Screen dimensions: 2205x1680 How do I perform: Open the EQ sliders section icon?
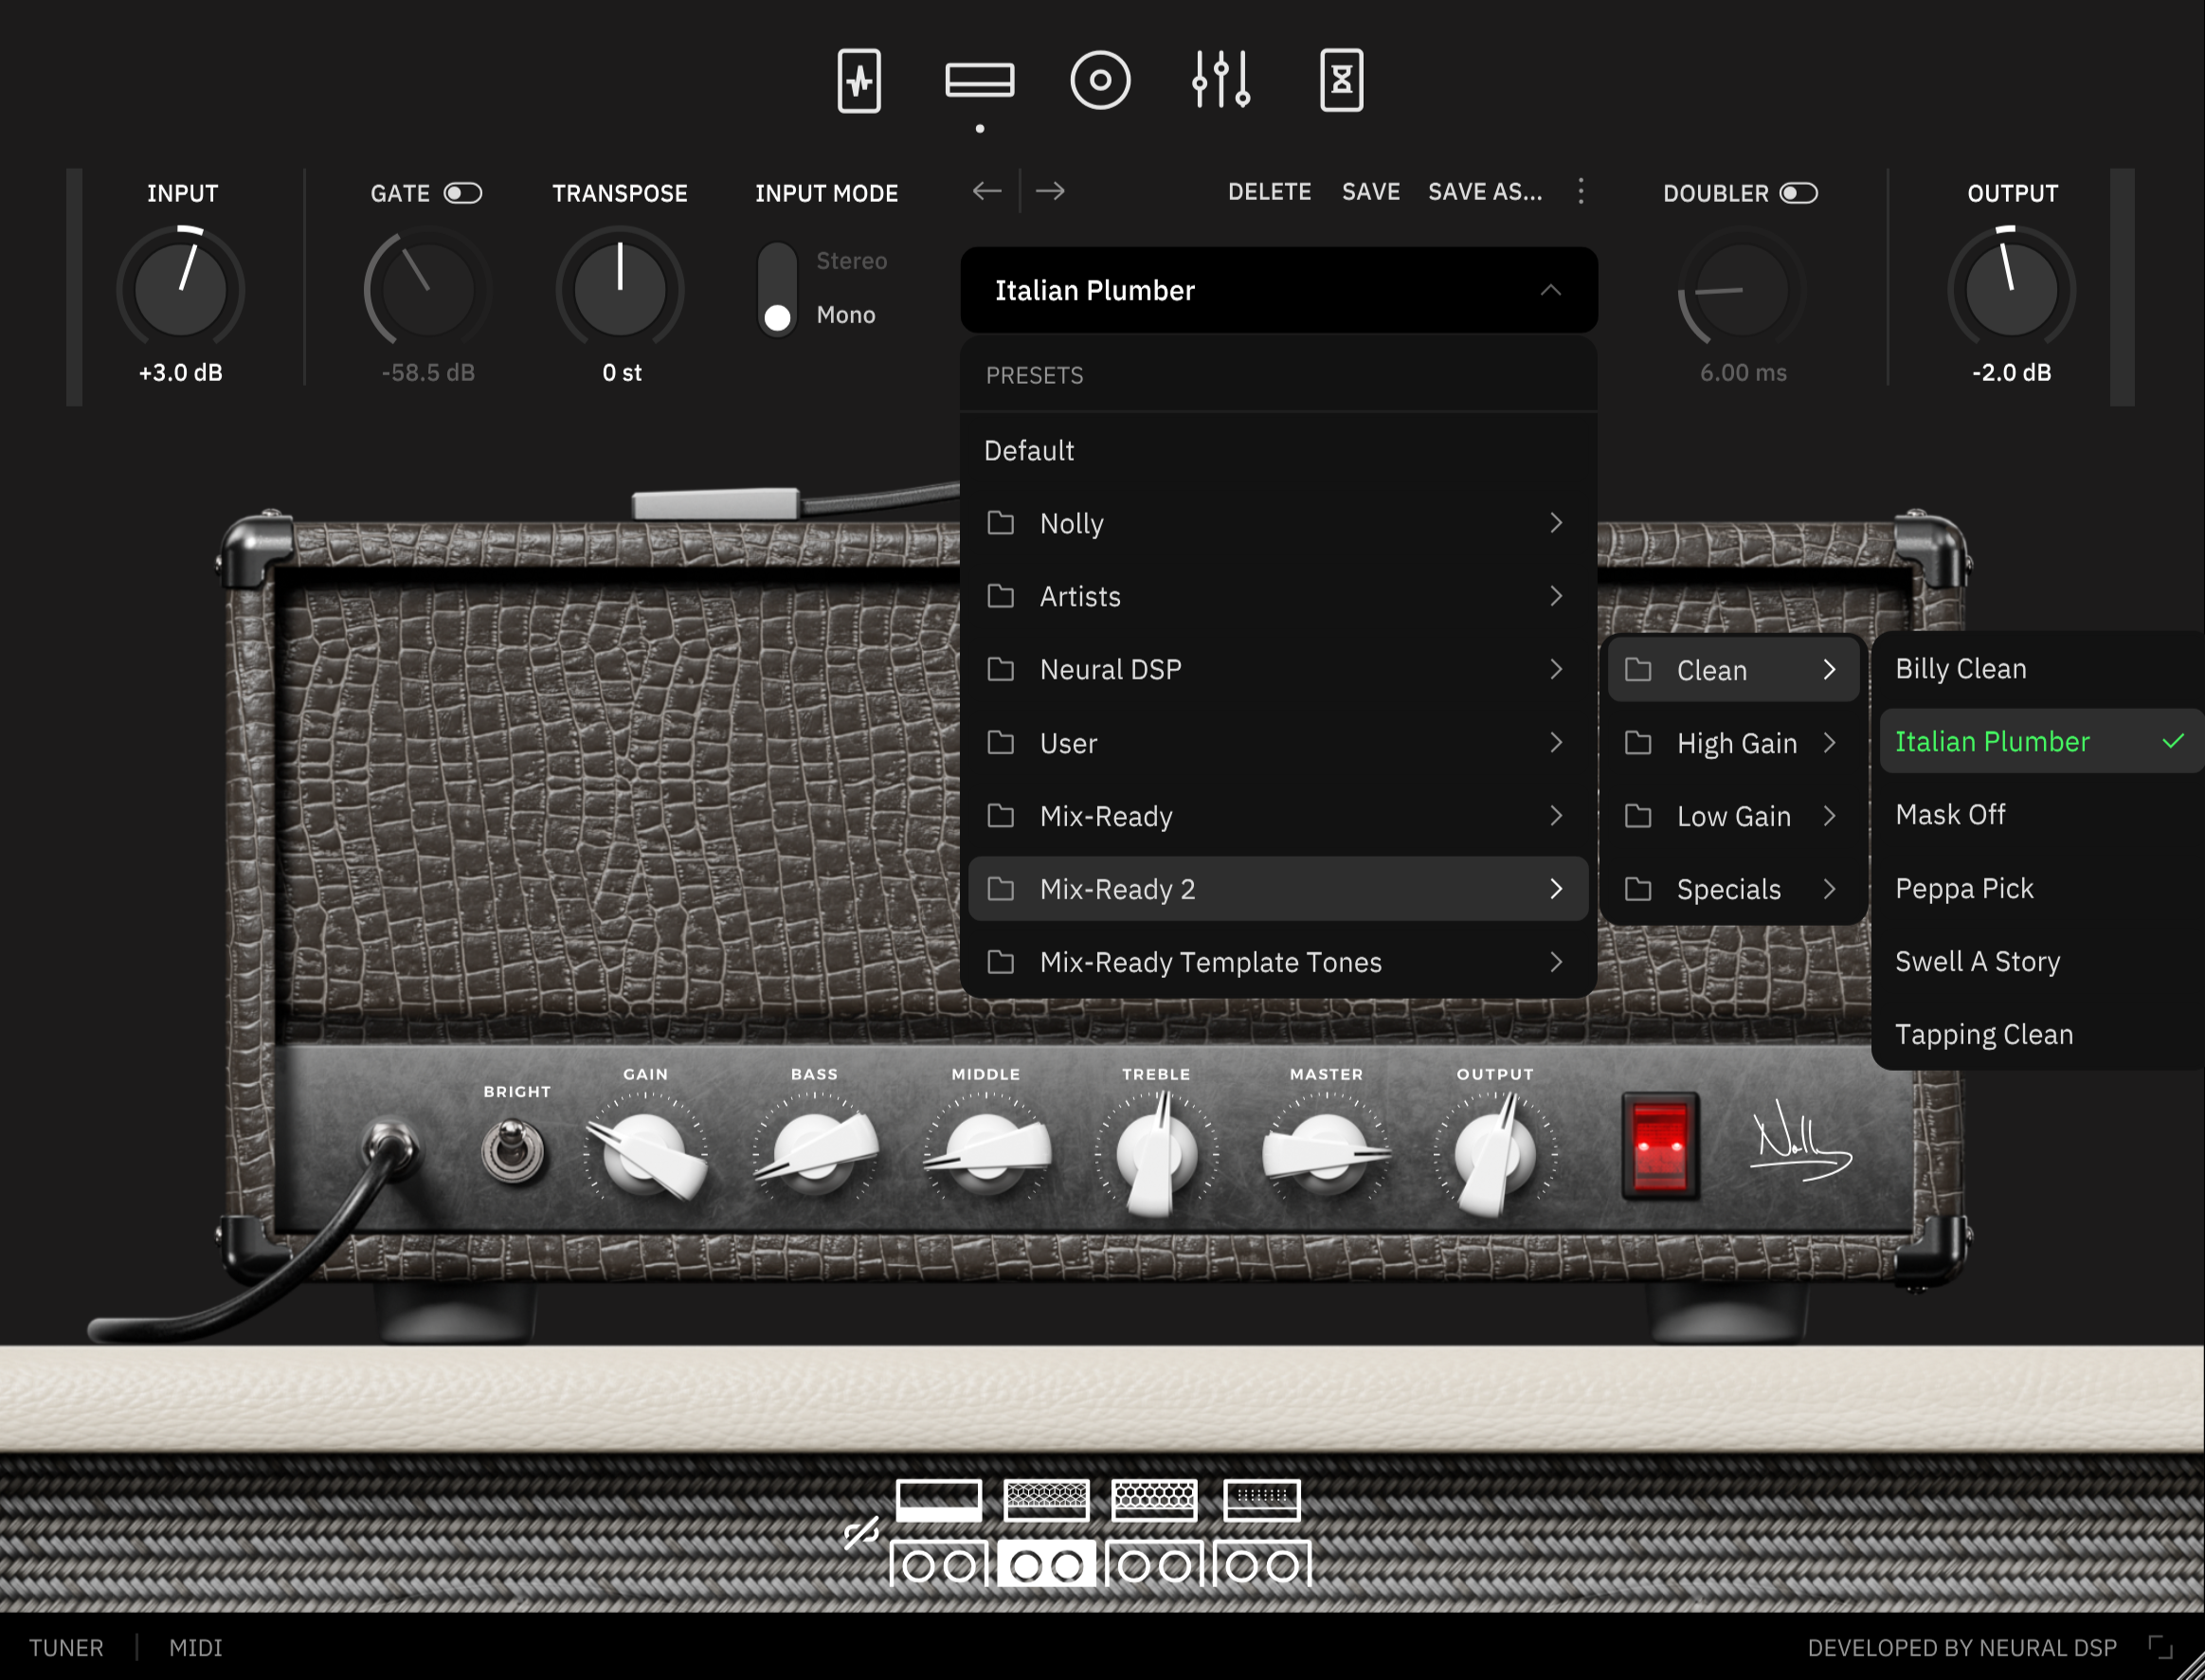tap(1221, 82)
